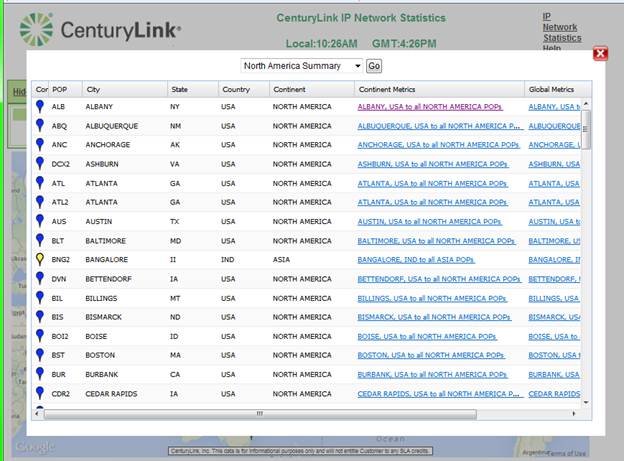Close the popup with the red X button
Screen dimensions: 624x461
click(600, 53)
